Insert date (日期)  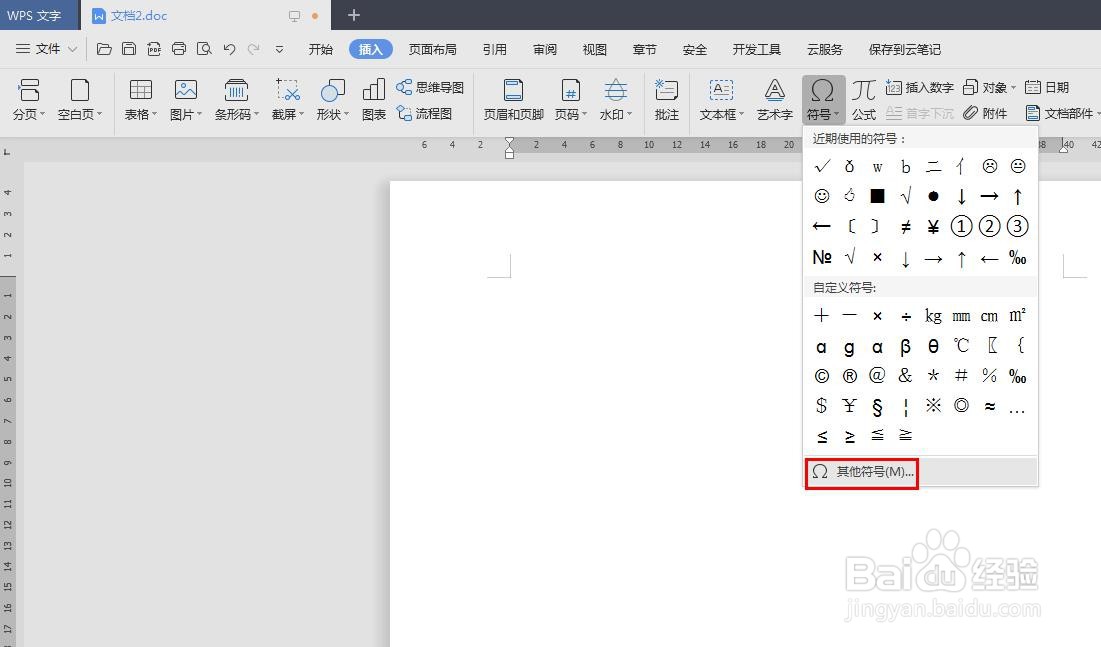tap(1047, 87)
